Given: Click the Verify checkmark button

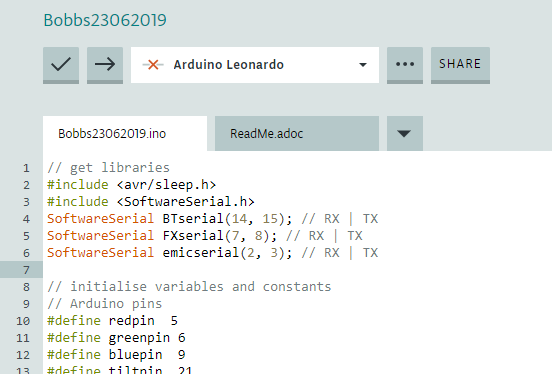Looking at the screenshot, I should pyautogui.click(x=61, y=65).
